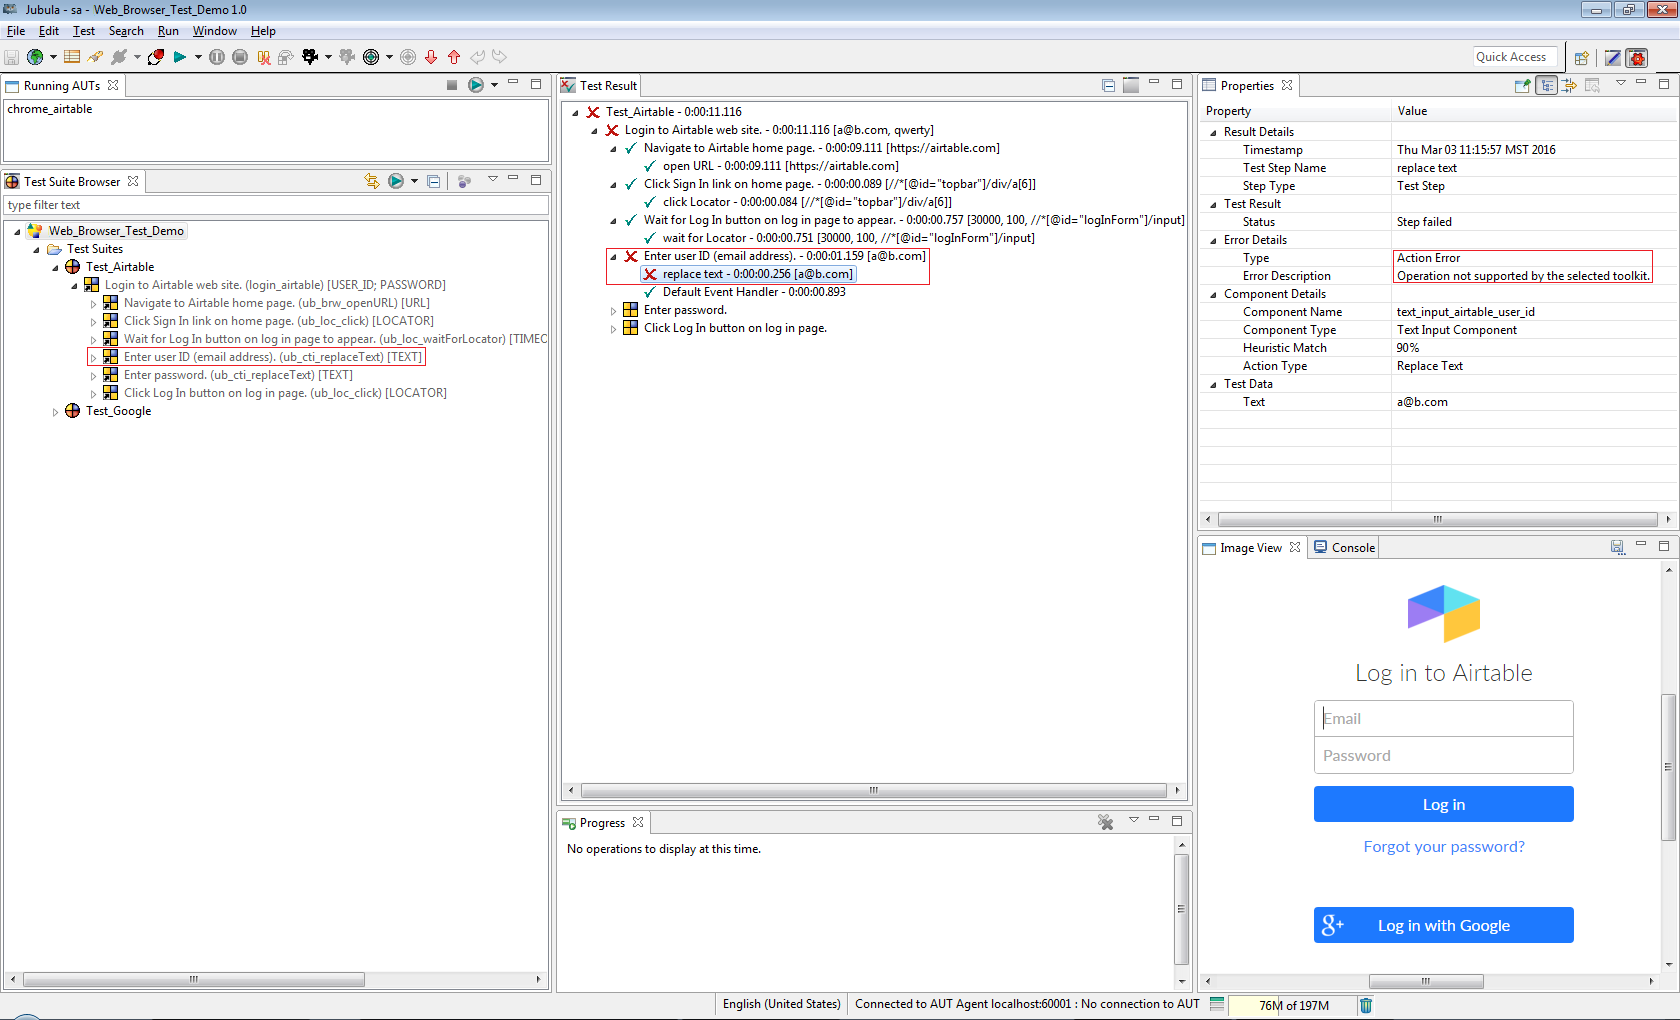
Task: Click the red down arrow toolbar icon
Action: point(431,57)
